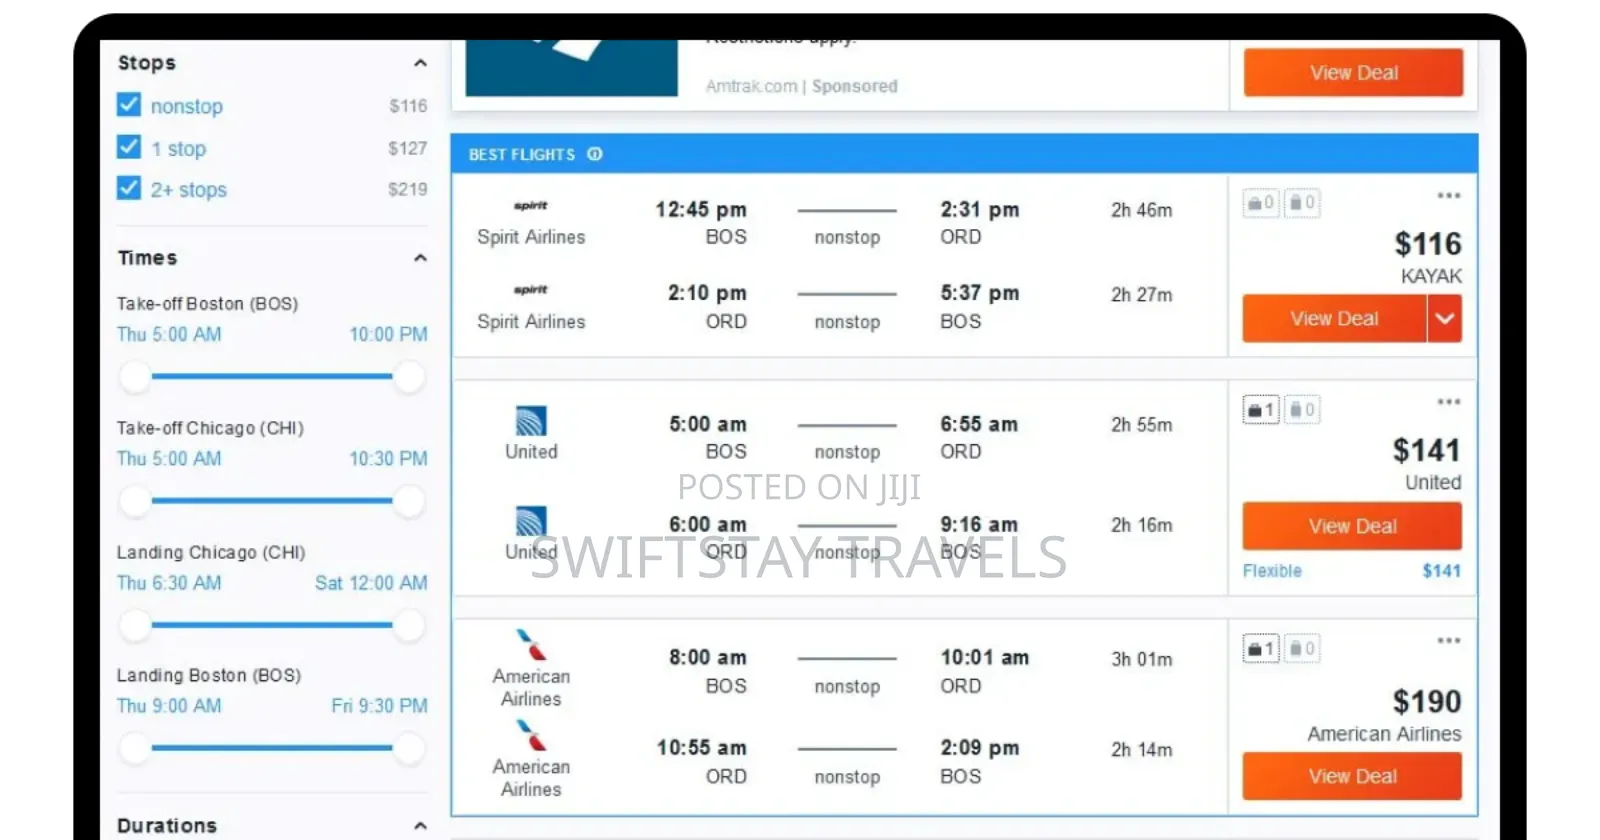
Task: Click the left handle of Take-off Chicago slider
Action: pyautogui.click(x=135, y=501)
